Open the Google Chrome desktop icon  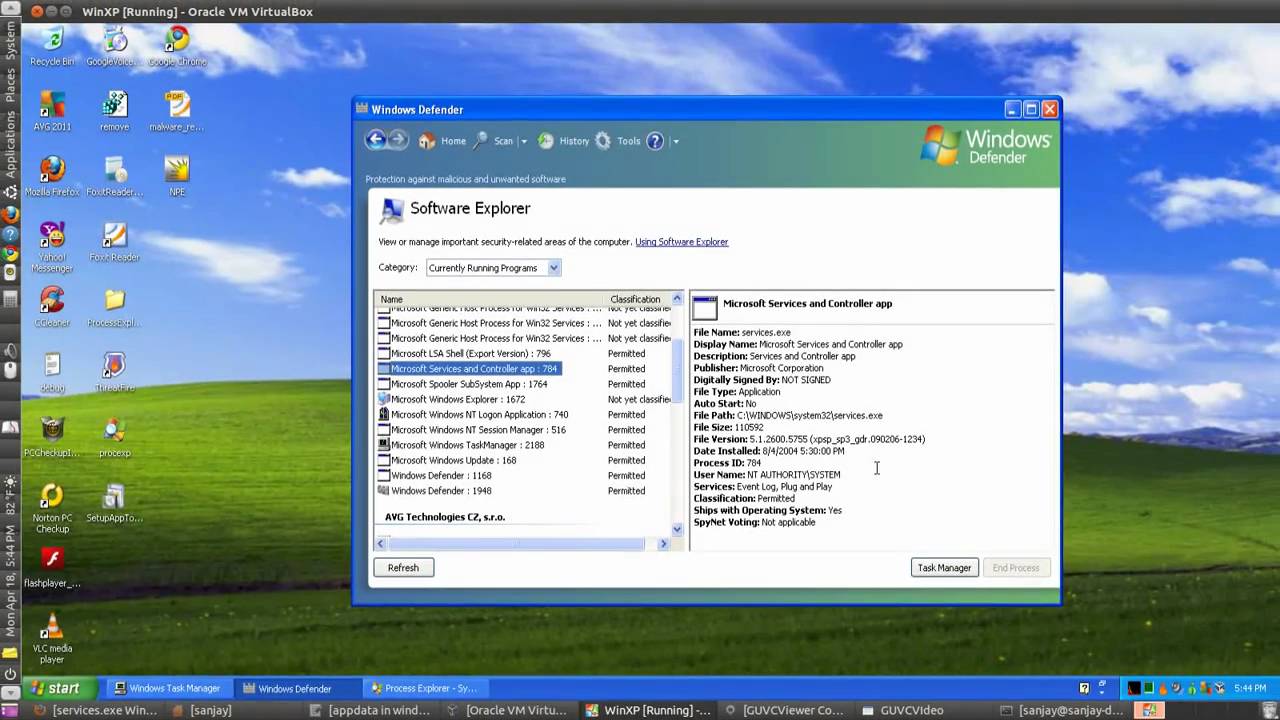[x=177, y=47]
